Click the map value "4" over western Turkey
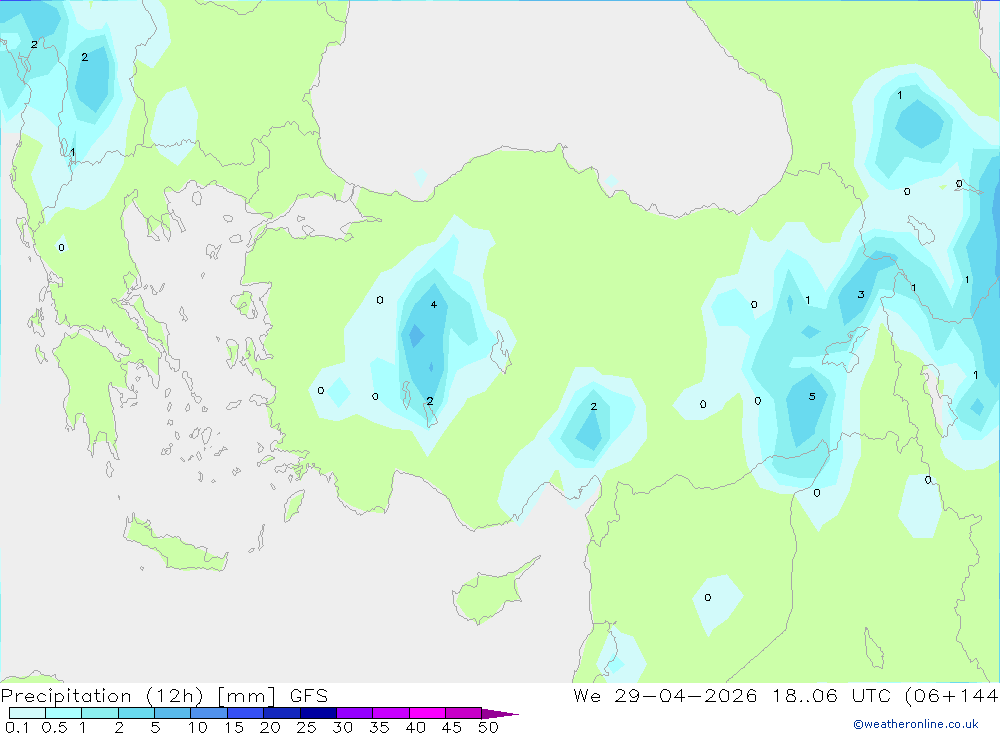The width and height of the screenshot is (1000, 733). [x=434, y=304]
